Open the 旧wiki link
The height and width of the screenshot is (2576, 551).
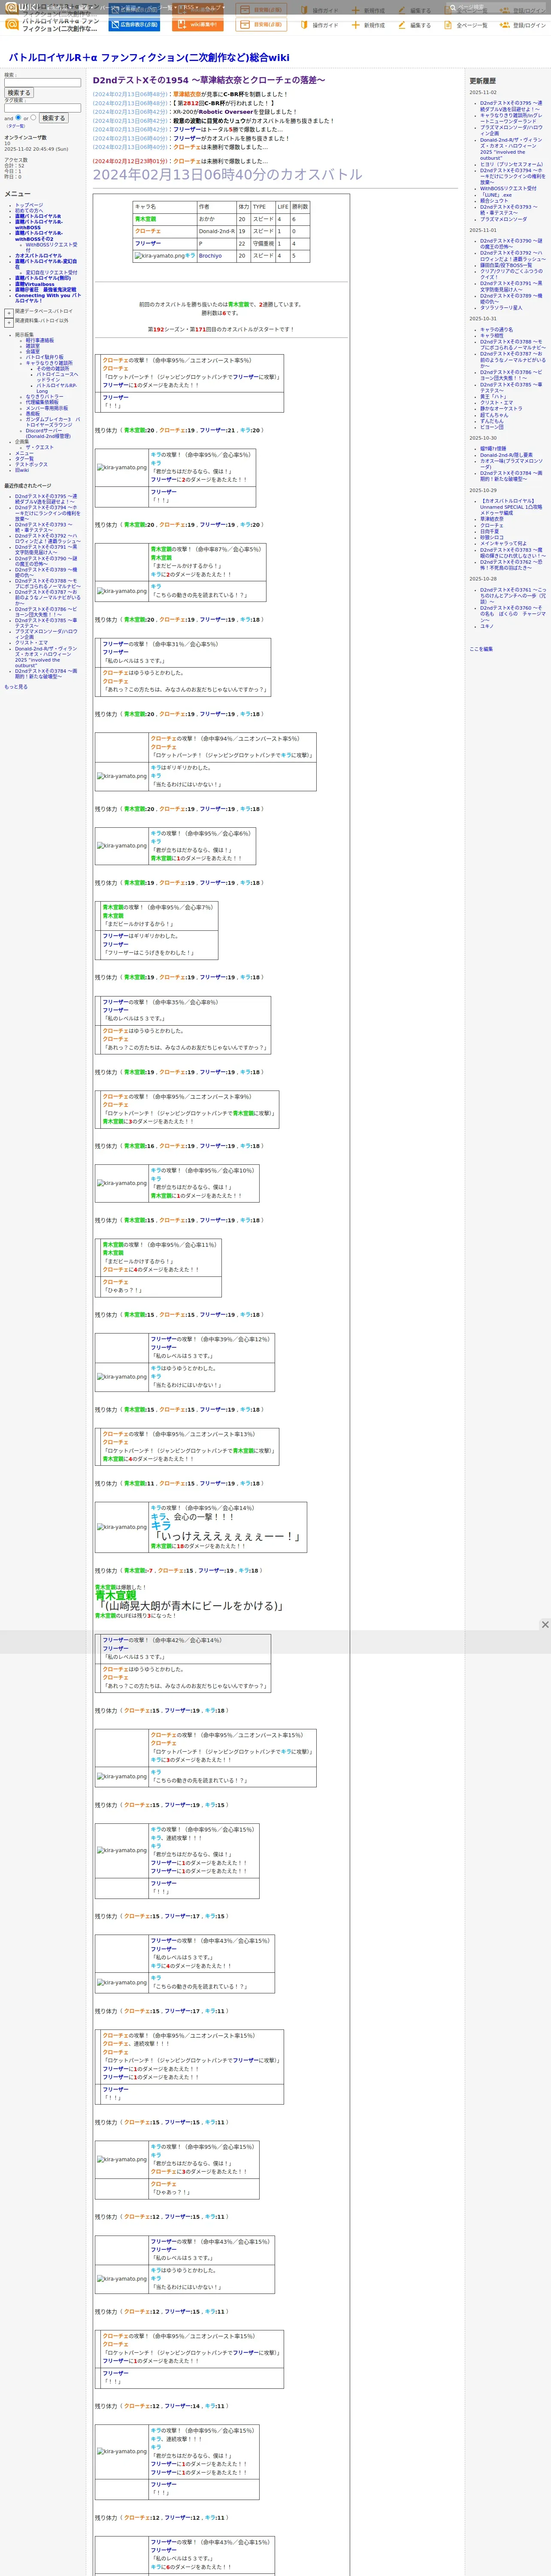point(22,470)
